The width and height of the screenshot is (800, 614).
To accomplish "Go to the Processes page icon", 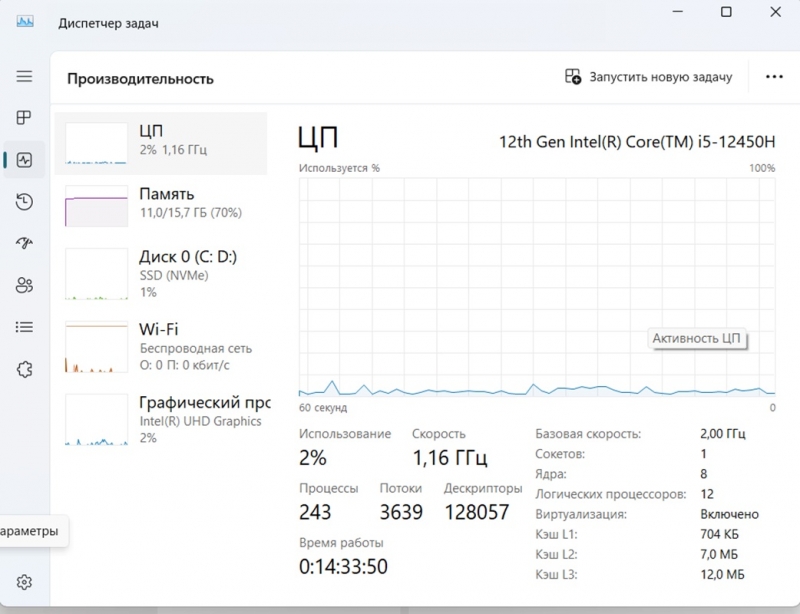I will 24,118.
